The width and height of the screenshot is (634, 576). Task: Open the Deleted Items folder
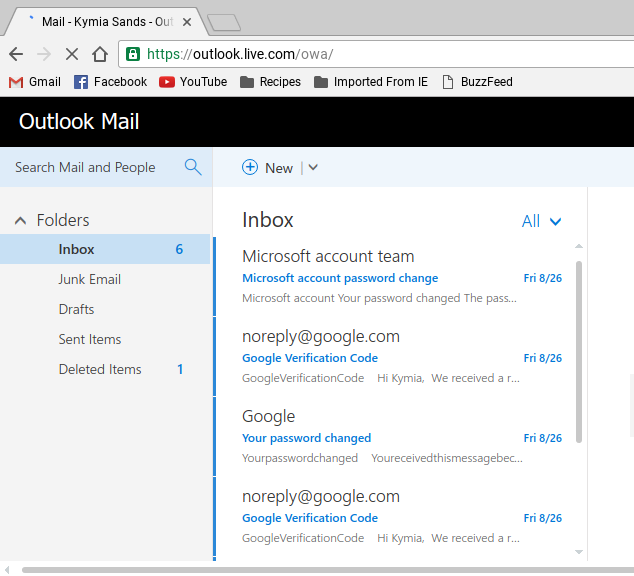pos(100,369)
